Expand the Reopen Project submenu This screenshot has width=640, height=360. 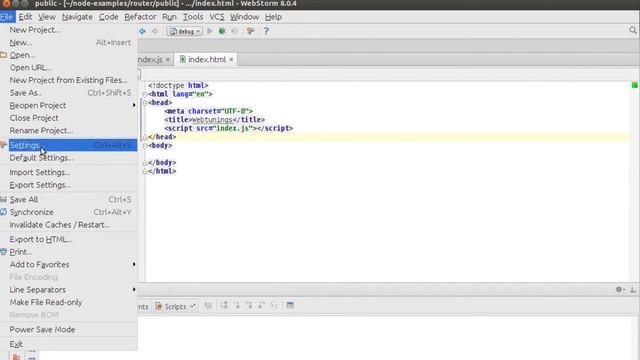pyautogui.click(x=69, y=105)
